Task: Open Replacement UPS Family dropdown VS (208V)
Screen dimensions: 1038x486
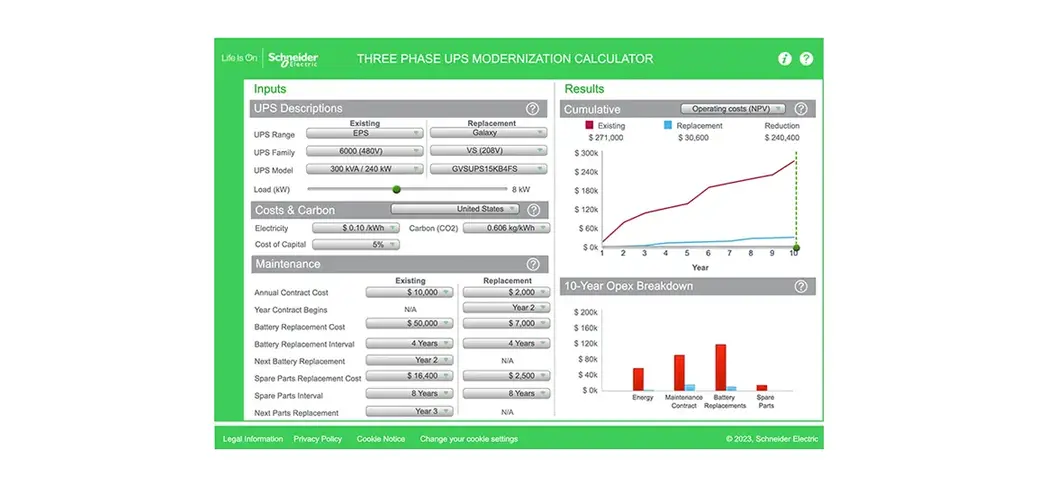Action: 489,151
